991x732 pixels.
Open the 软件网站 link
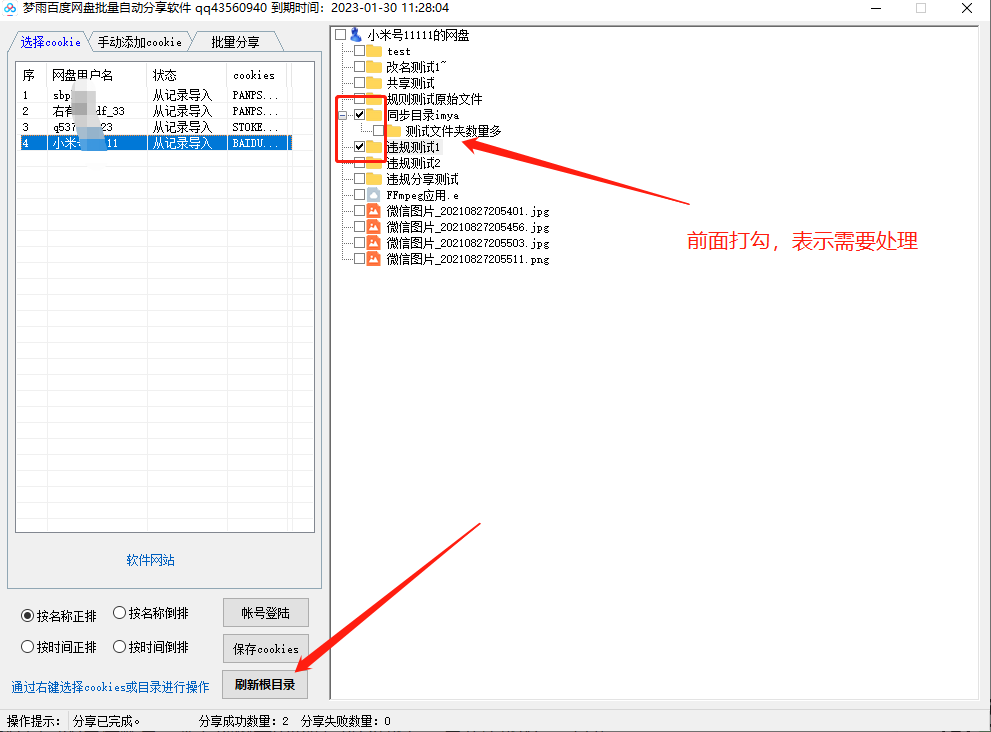coord(149,561)
